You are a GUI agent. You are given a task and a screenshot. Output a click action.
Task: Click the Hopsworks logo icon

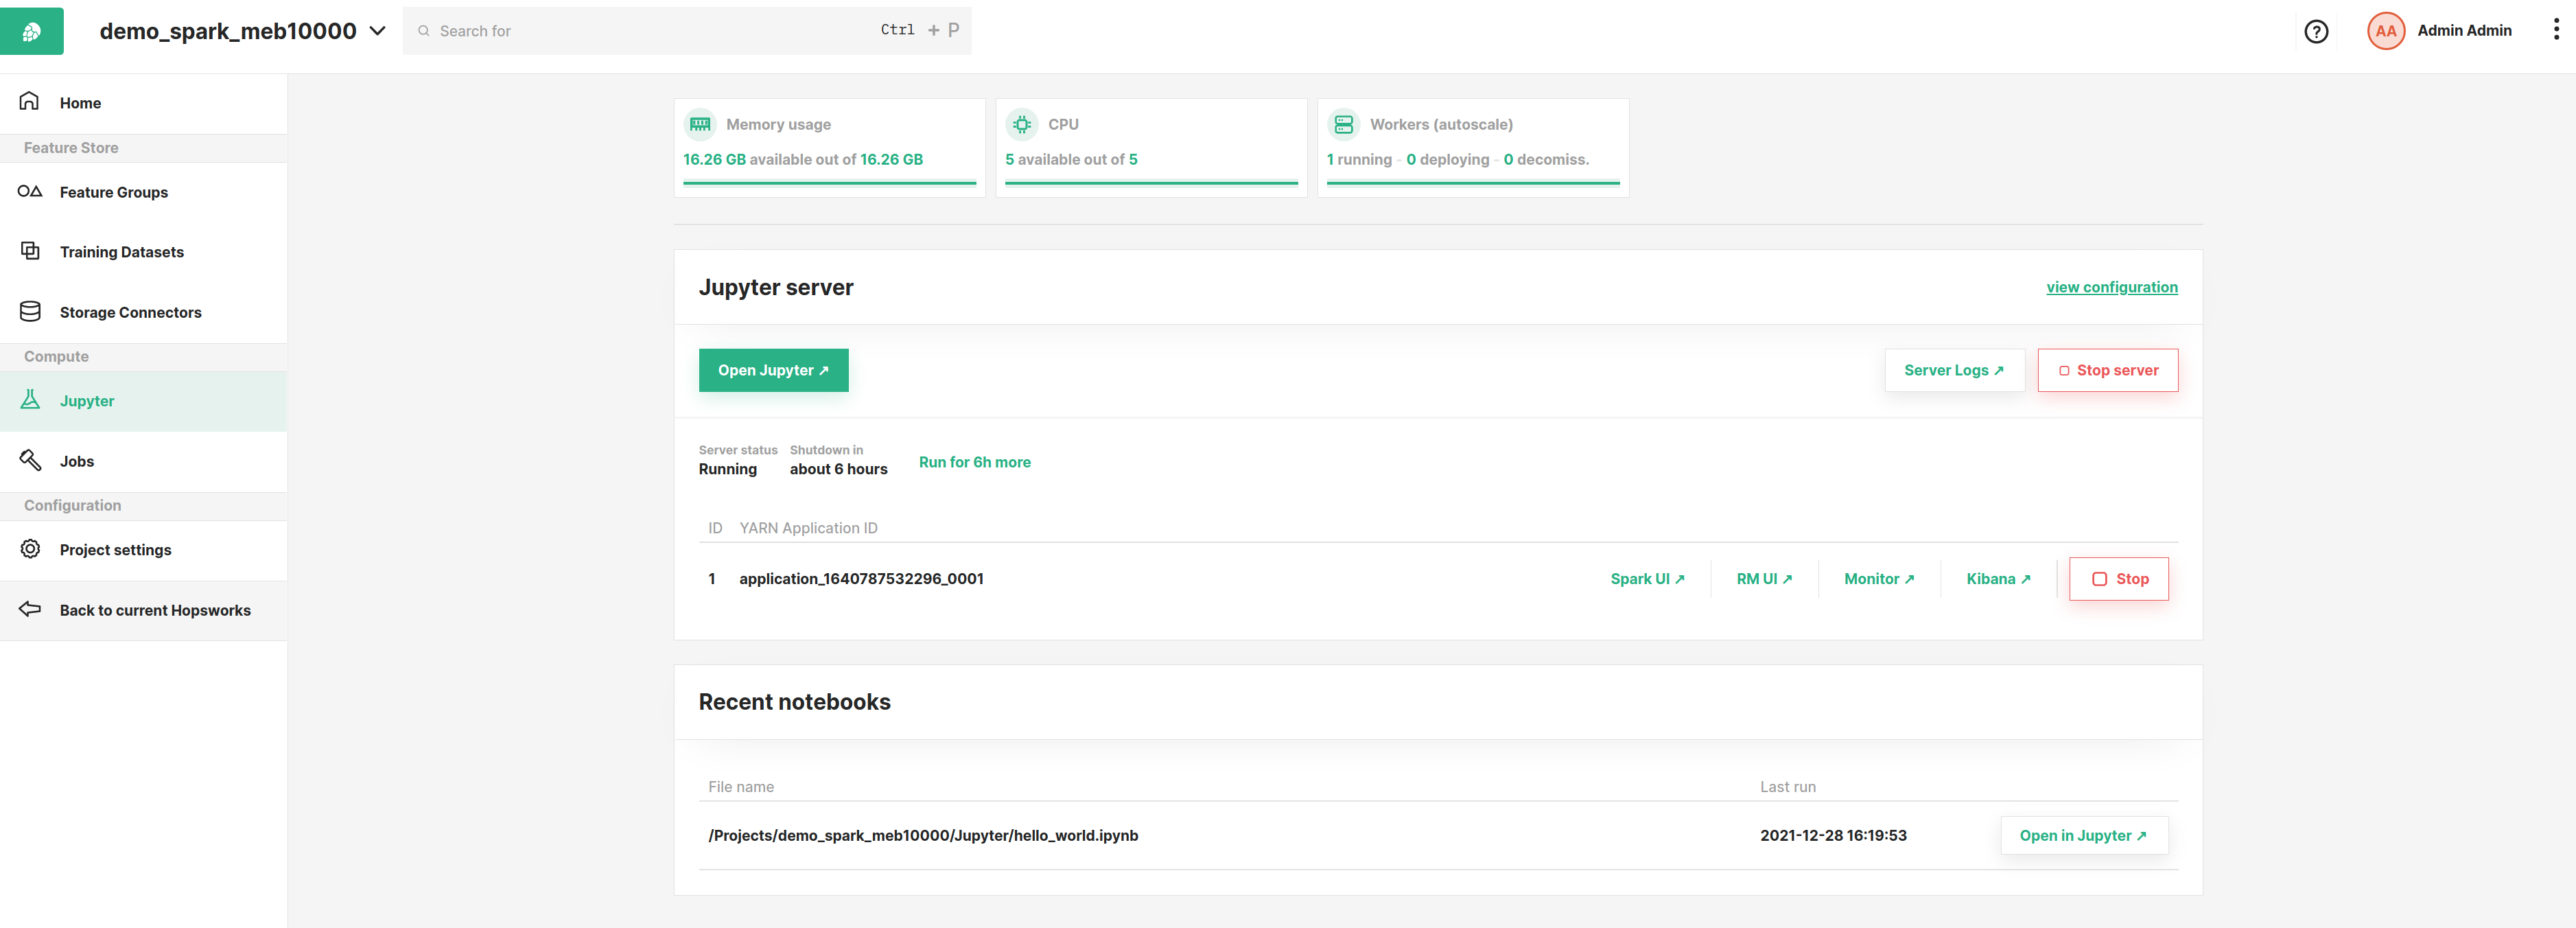click(31, 31)
